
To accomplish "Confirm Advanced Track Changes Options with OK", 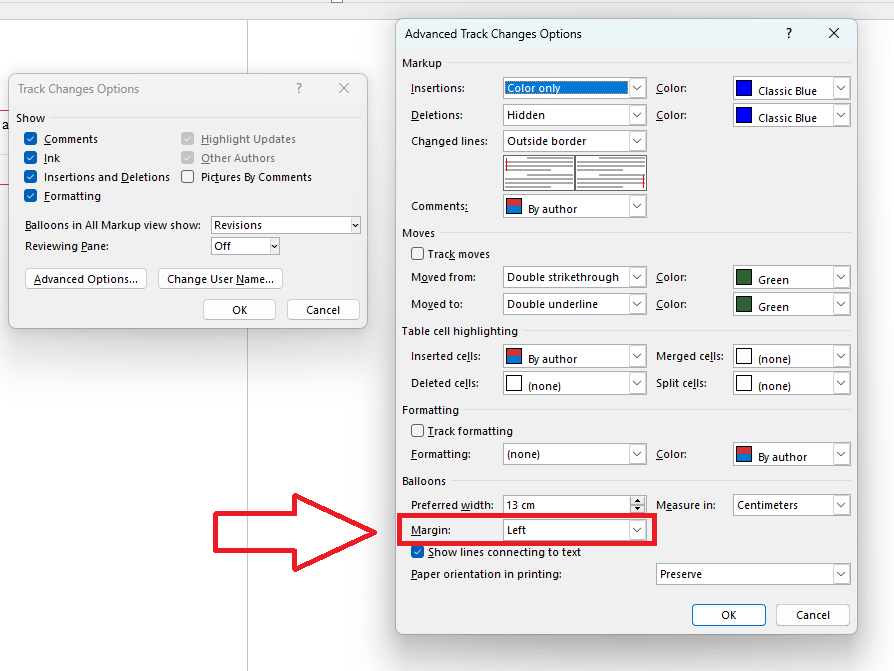I will tap(729, 615).
